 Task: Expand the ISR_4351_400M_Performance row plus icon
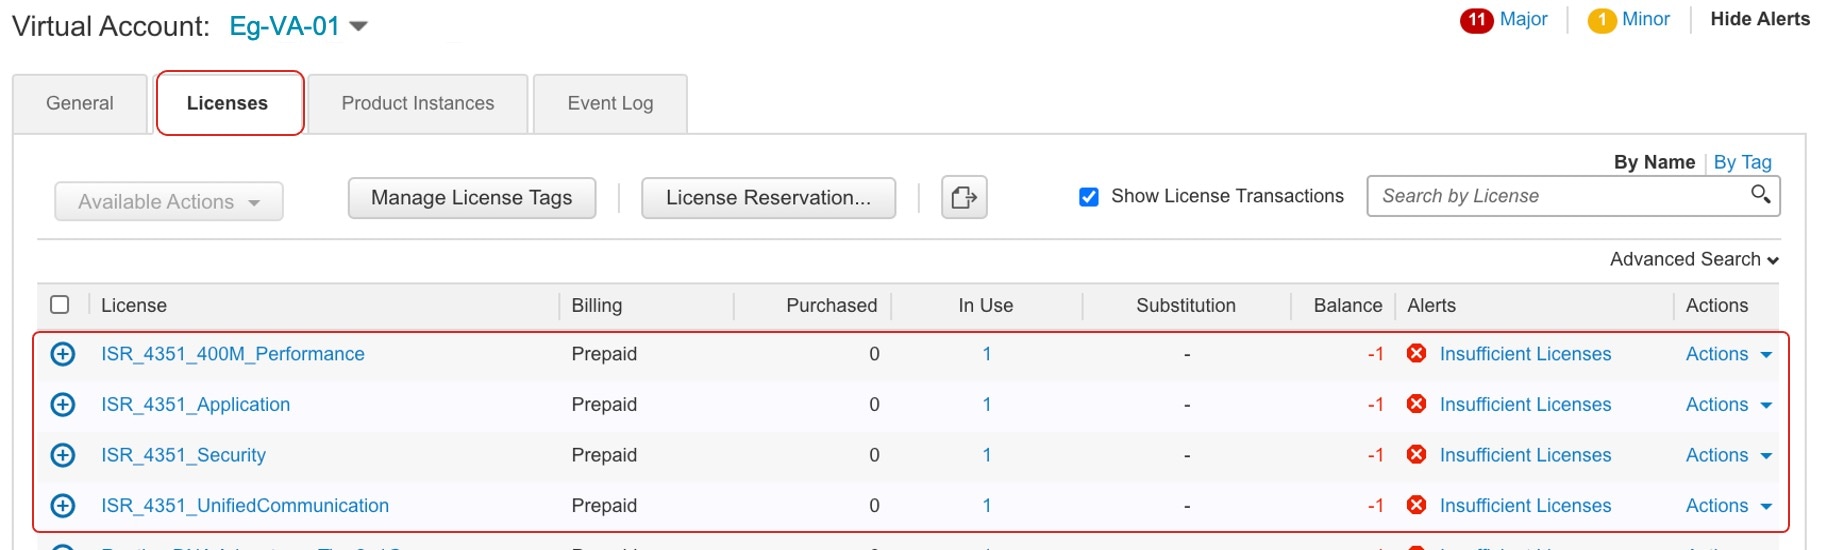[x=63, y=354]
